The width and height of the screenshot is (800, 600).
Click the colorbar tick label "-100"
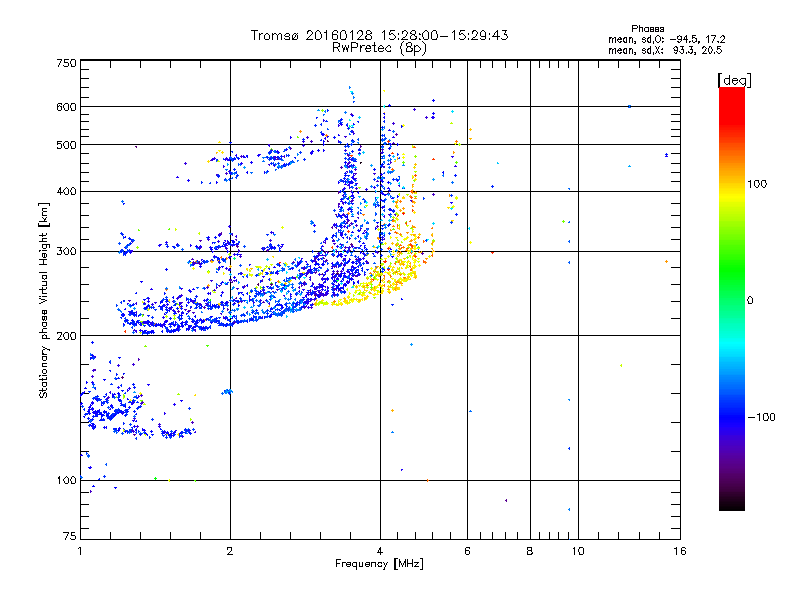point(761,417)
